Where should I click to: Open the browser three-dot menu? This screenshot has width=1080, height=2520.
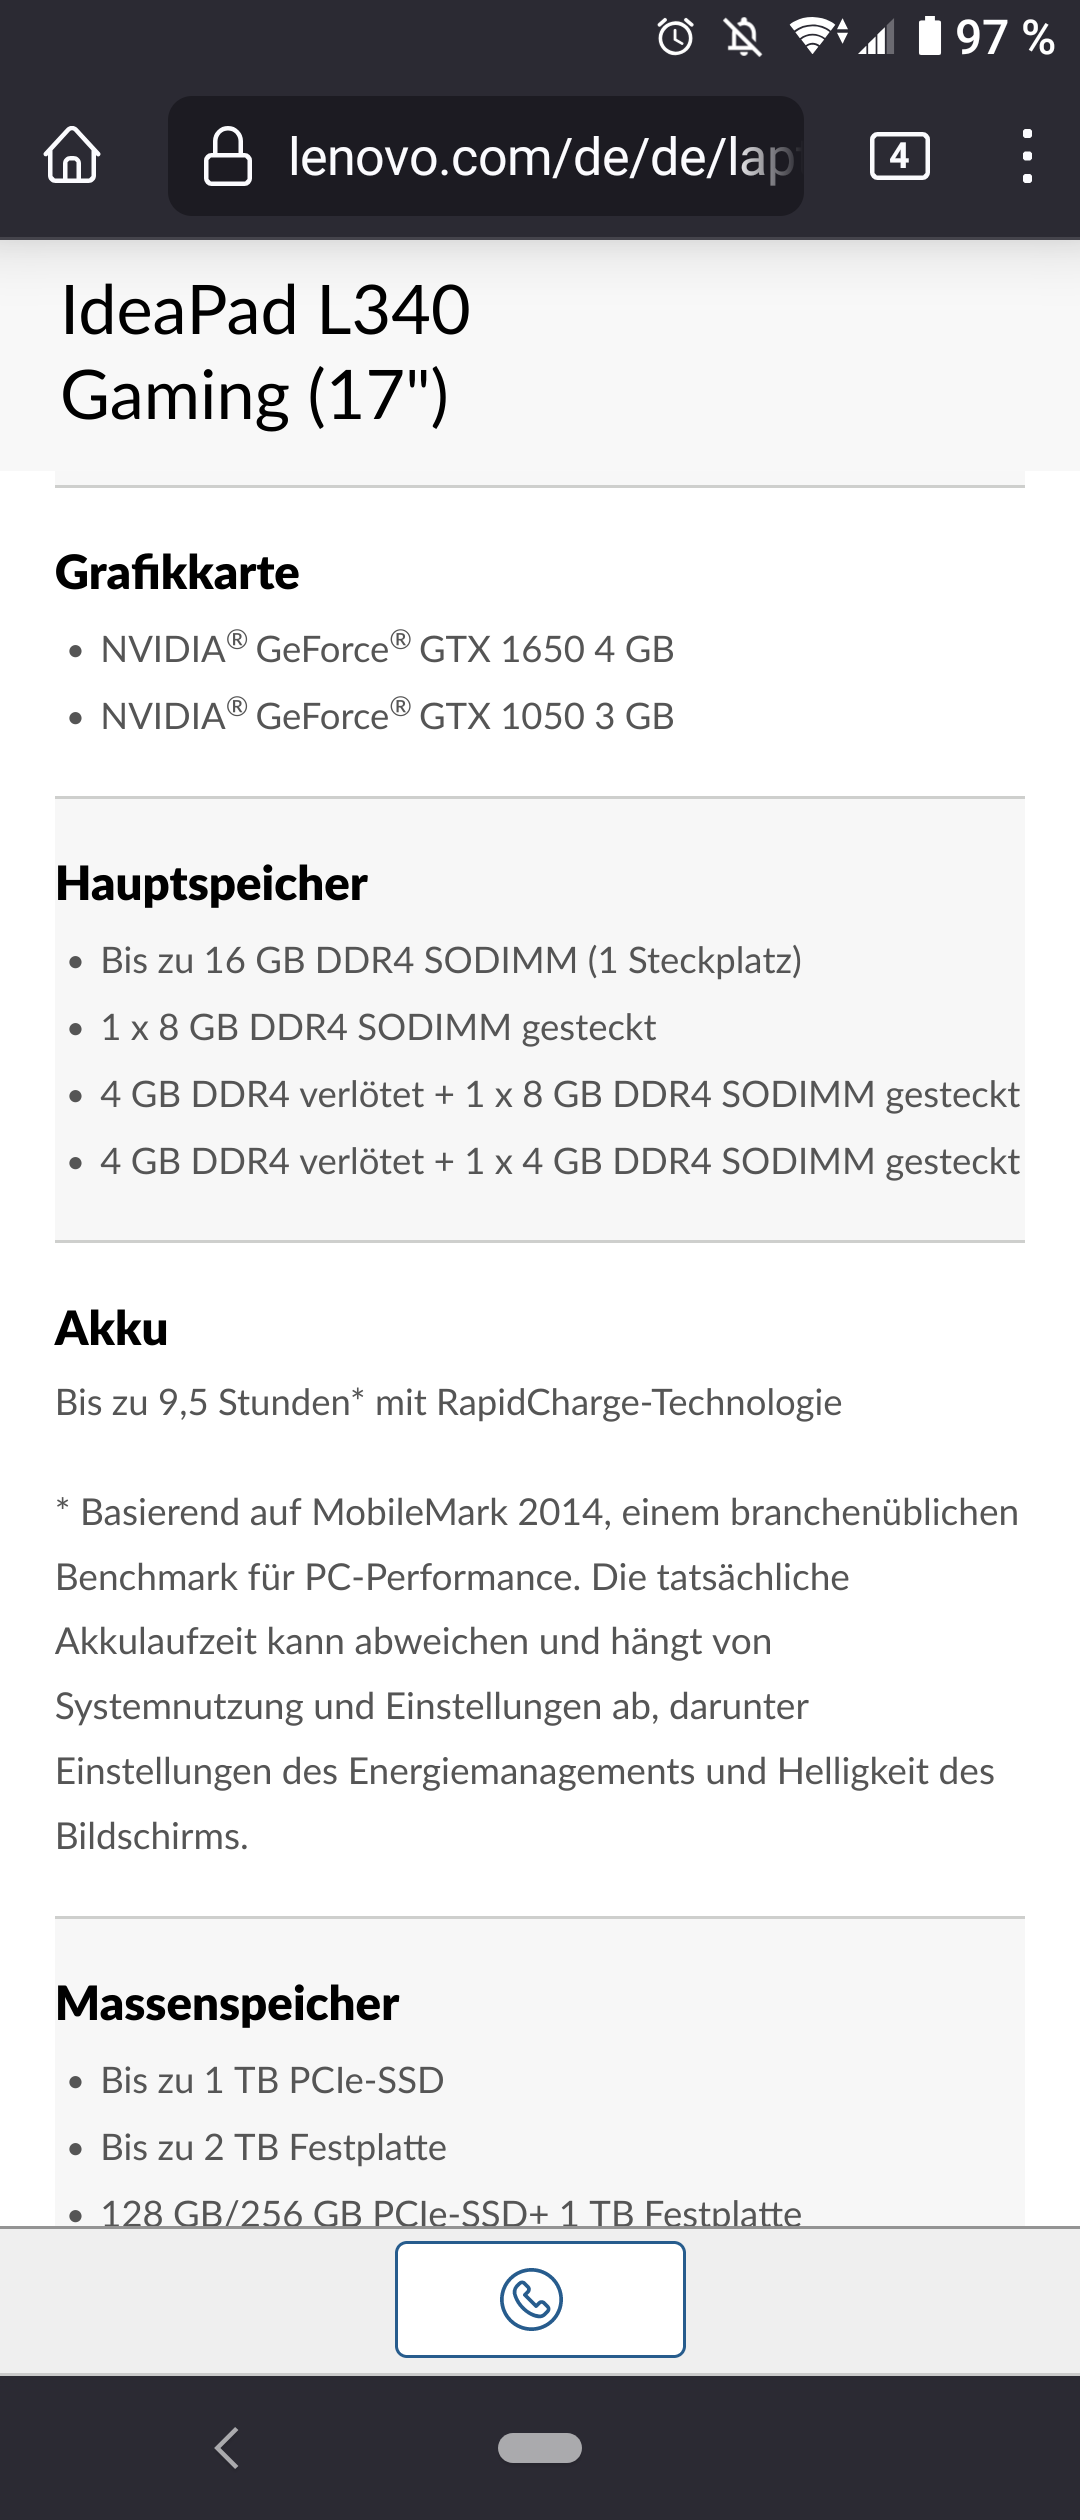point(1026,157)
